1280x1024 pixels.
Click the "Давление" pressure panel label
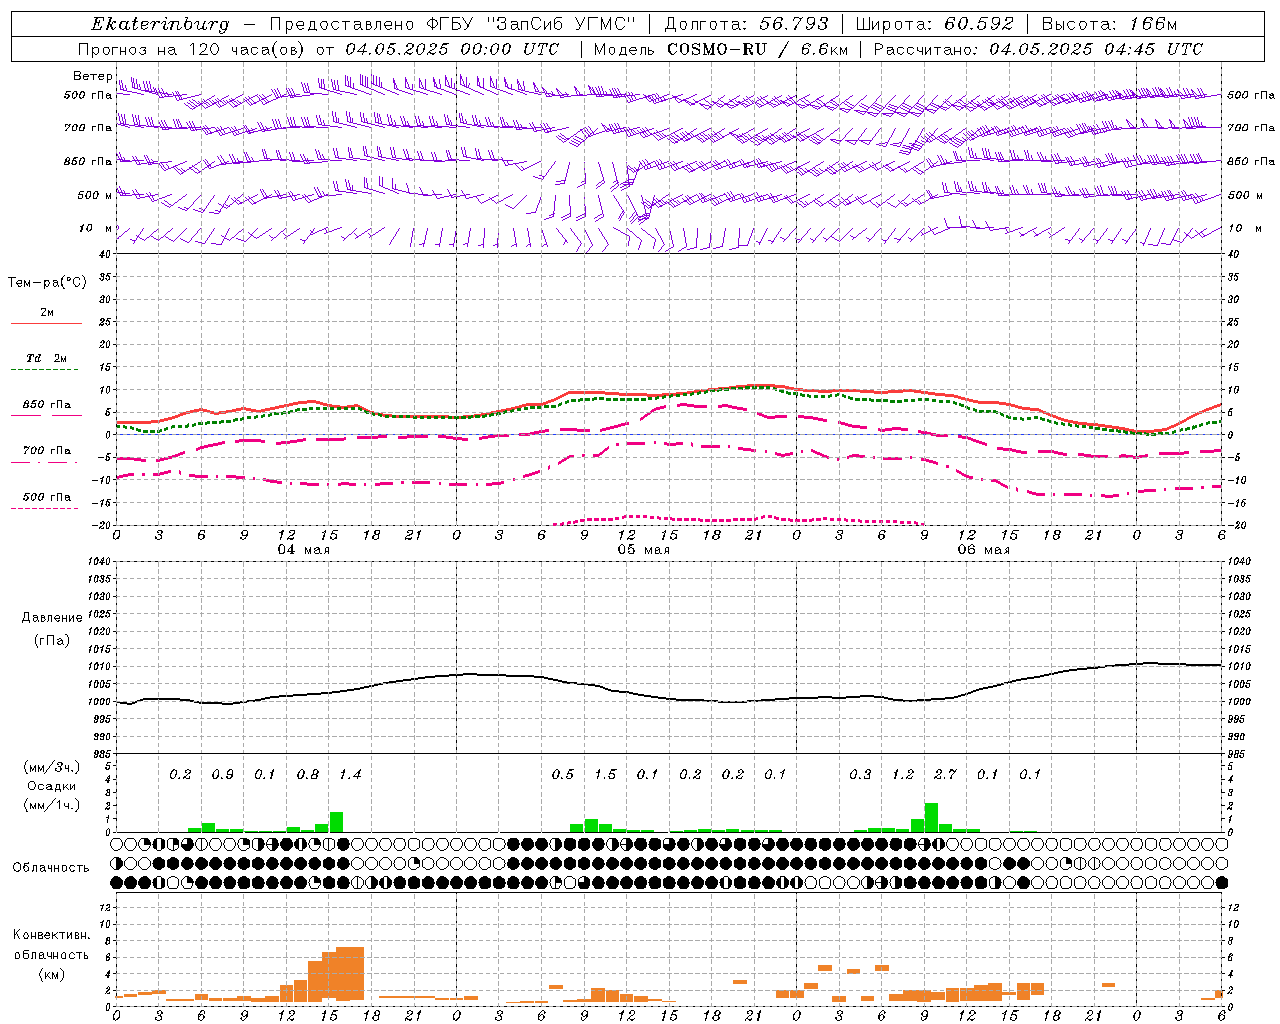52,618
